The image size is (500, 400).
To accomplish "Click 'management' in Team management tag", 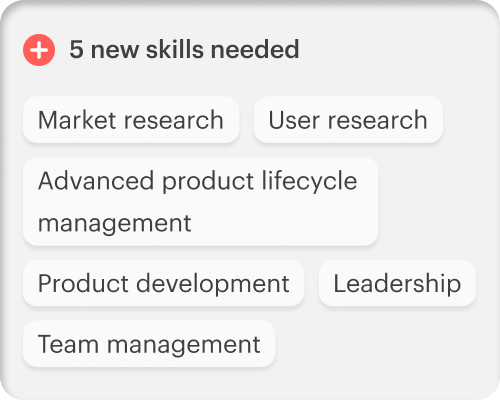I will pos(183,345).
